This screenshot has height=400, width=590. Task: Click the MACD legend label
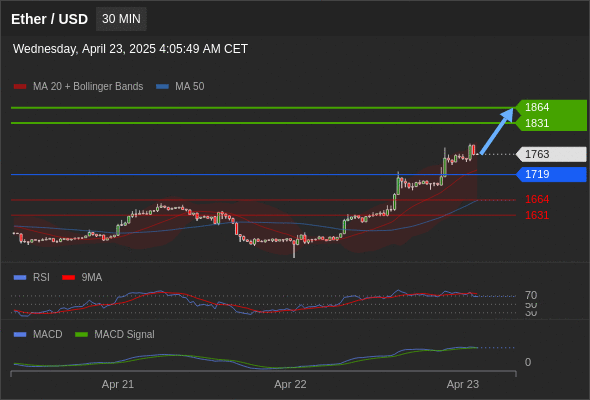coord(48,335)
